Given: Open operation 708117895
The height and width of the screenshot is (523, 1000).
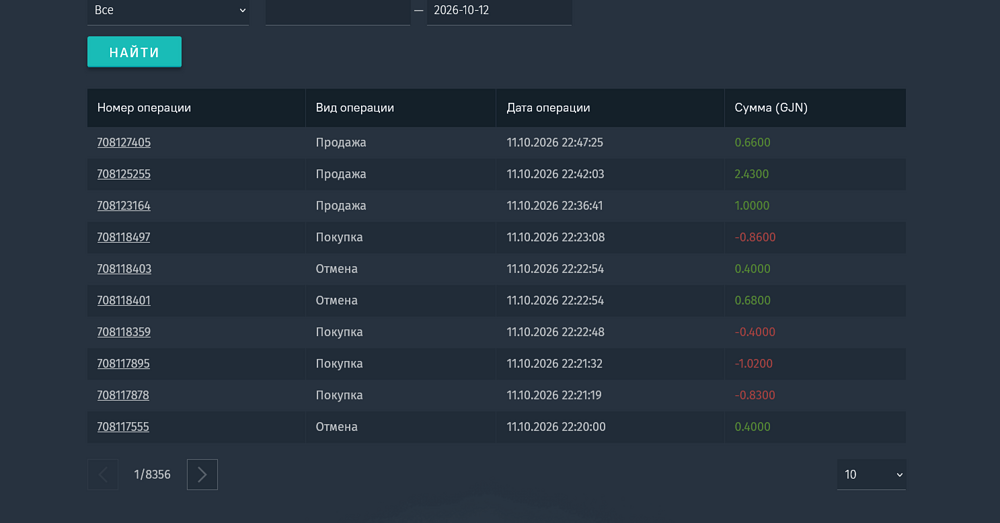Looking at the screenshot, I should 123,364.
